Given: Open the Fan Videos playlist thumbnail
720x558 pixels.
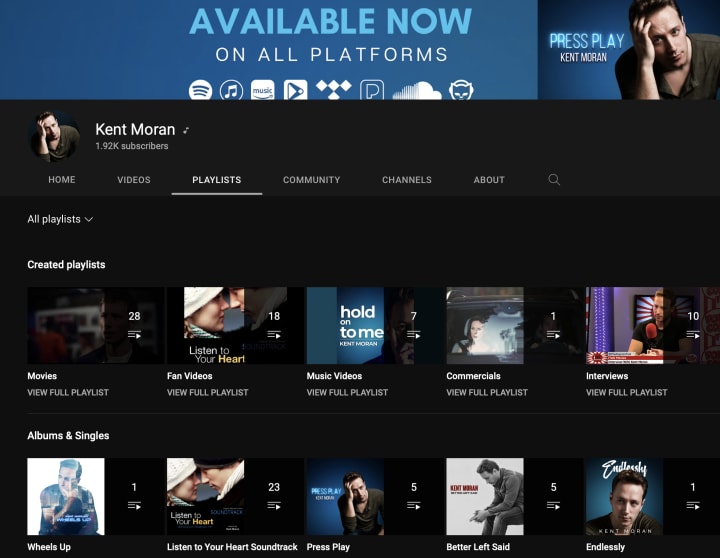Looking at the screenshot, I should point(235,326).
